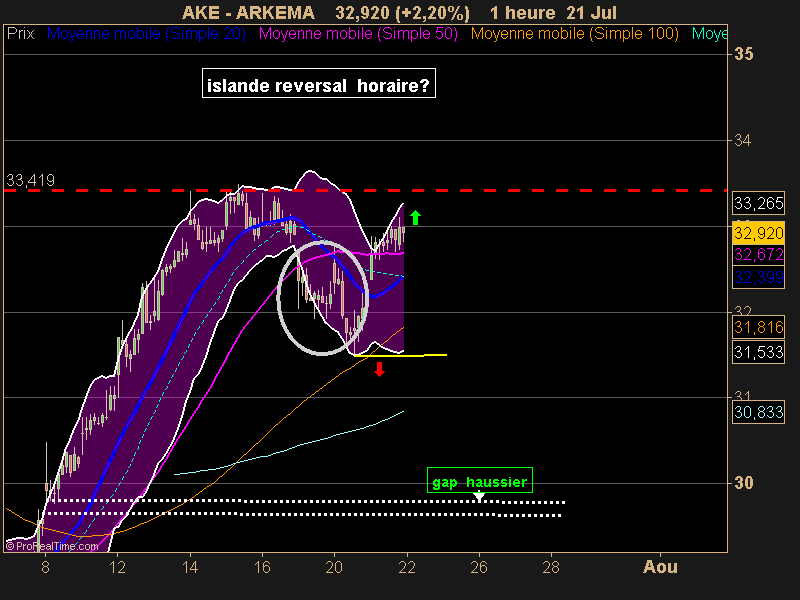Viewport: 800px width, 600px height.
Task: Click the AKE - ARKEMA chart title
Action: pos(248,13)
